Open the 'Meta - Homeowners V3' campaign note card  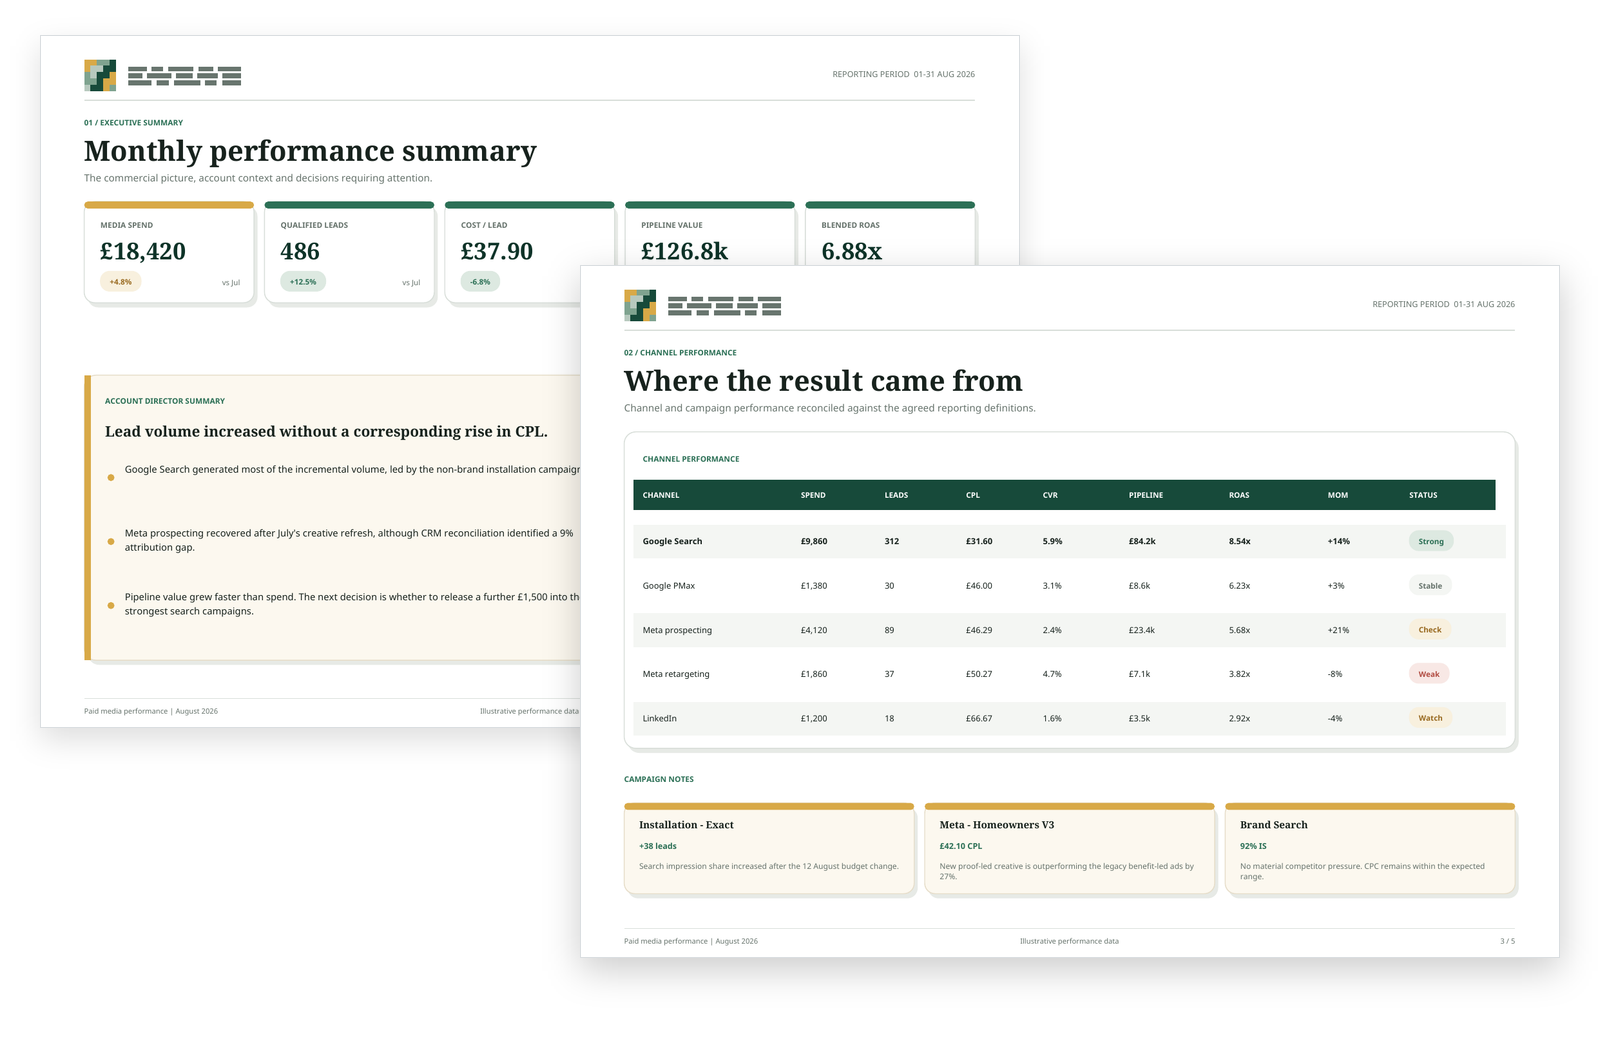tap(1069, 849)
